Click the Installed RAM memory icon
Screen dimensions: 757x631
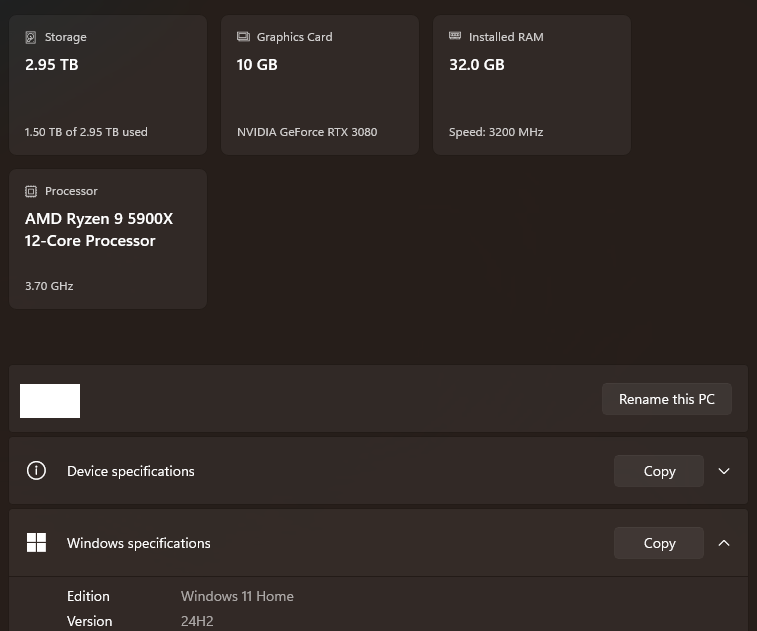(x=455, y=36)
